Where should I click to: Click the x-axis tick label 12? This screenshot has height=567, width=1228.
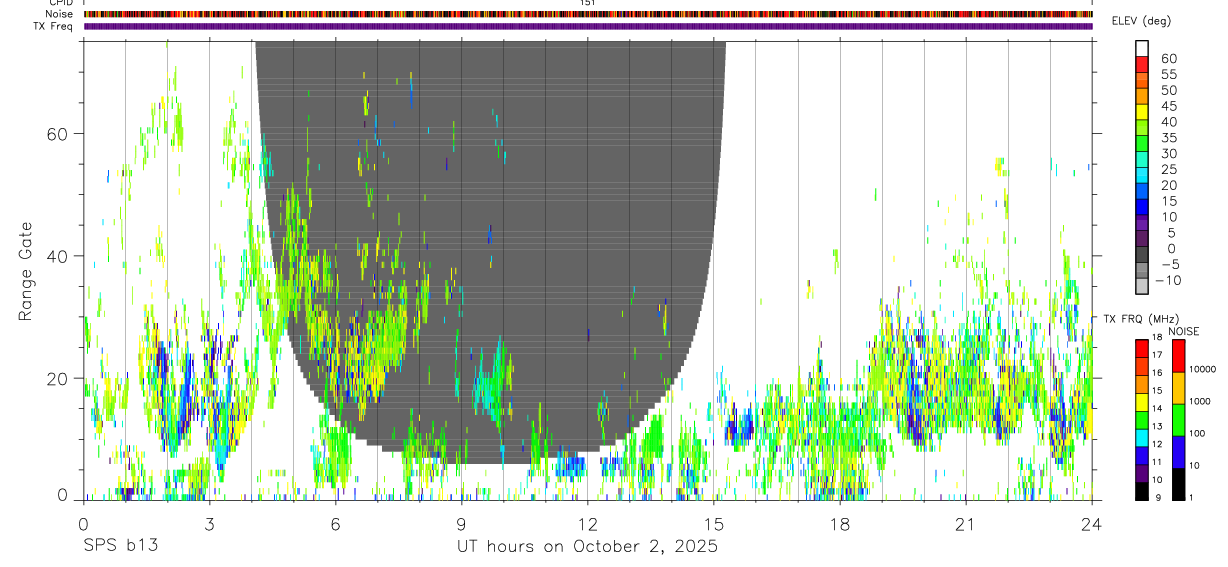point(588,523)
